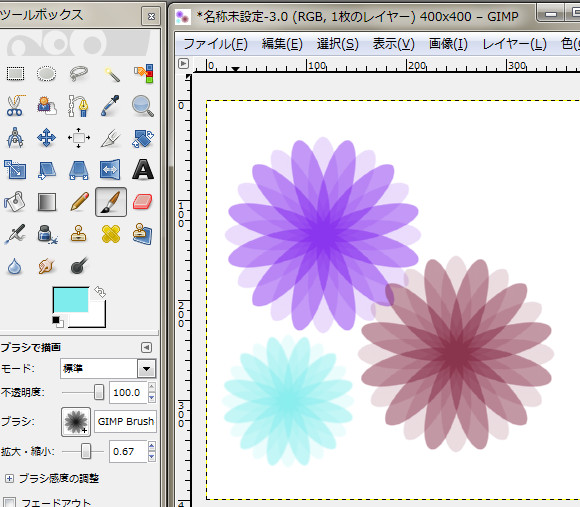
Task: Open tool options panel menu arrow
Action: pos(146,348)
